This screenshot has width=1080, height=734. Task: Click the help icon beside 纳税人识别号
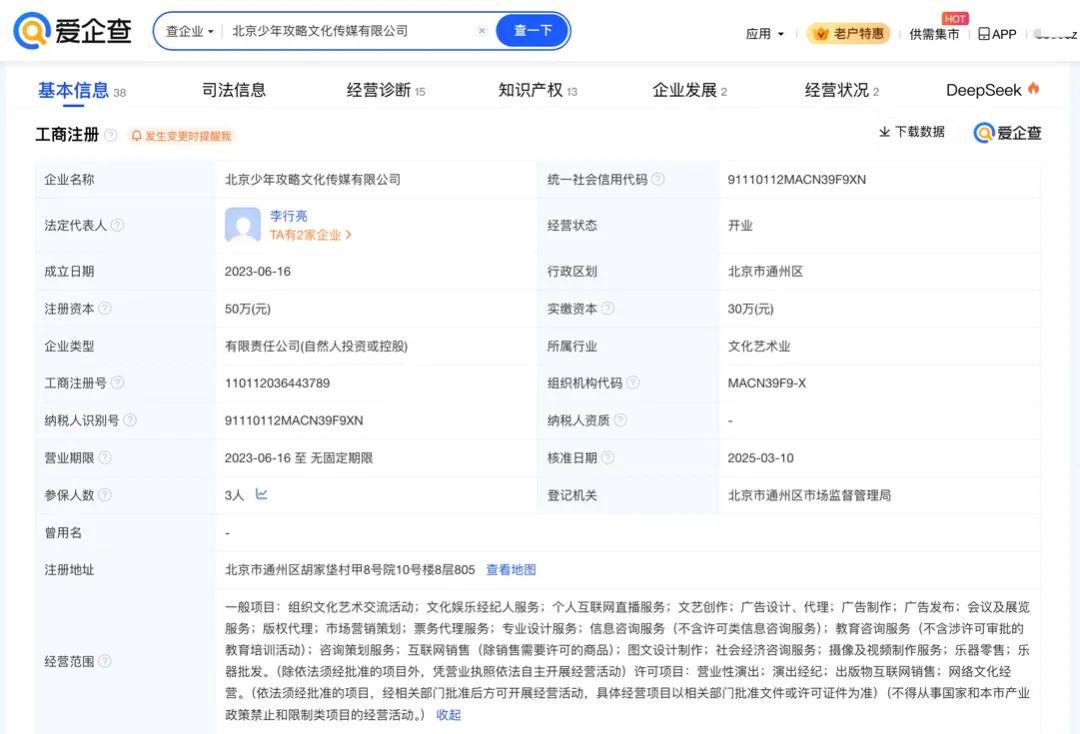tap(130, 420)
